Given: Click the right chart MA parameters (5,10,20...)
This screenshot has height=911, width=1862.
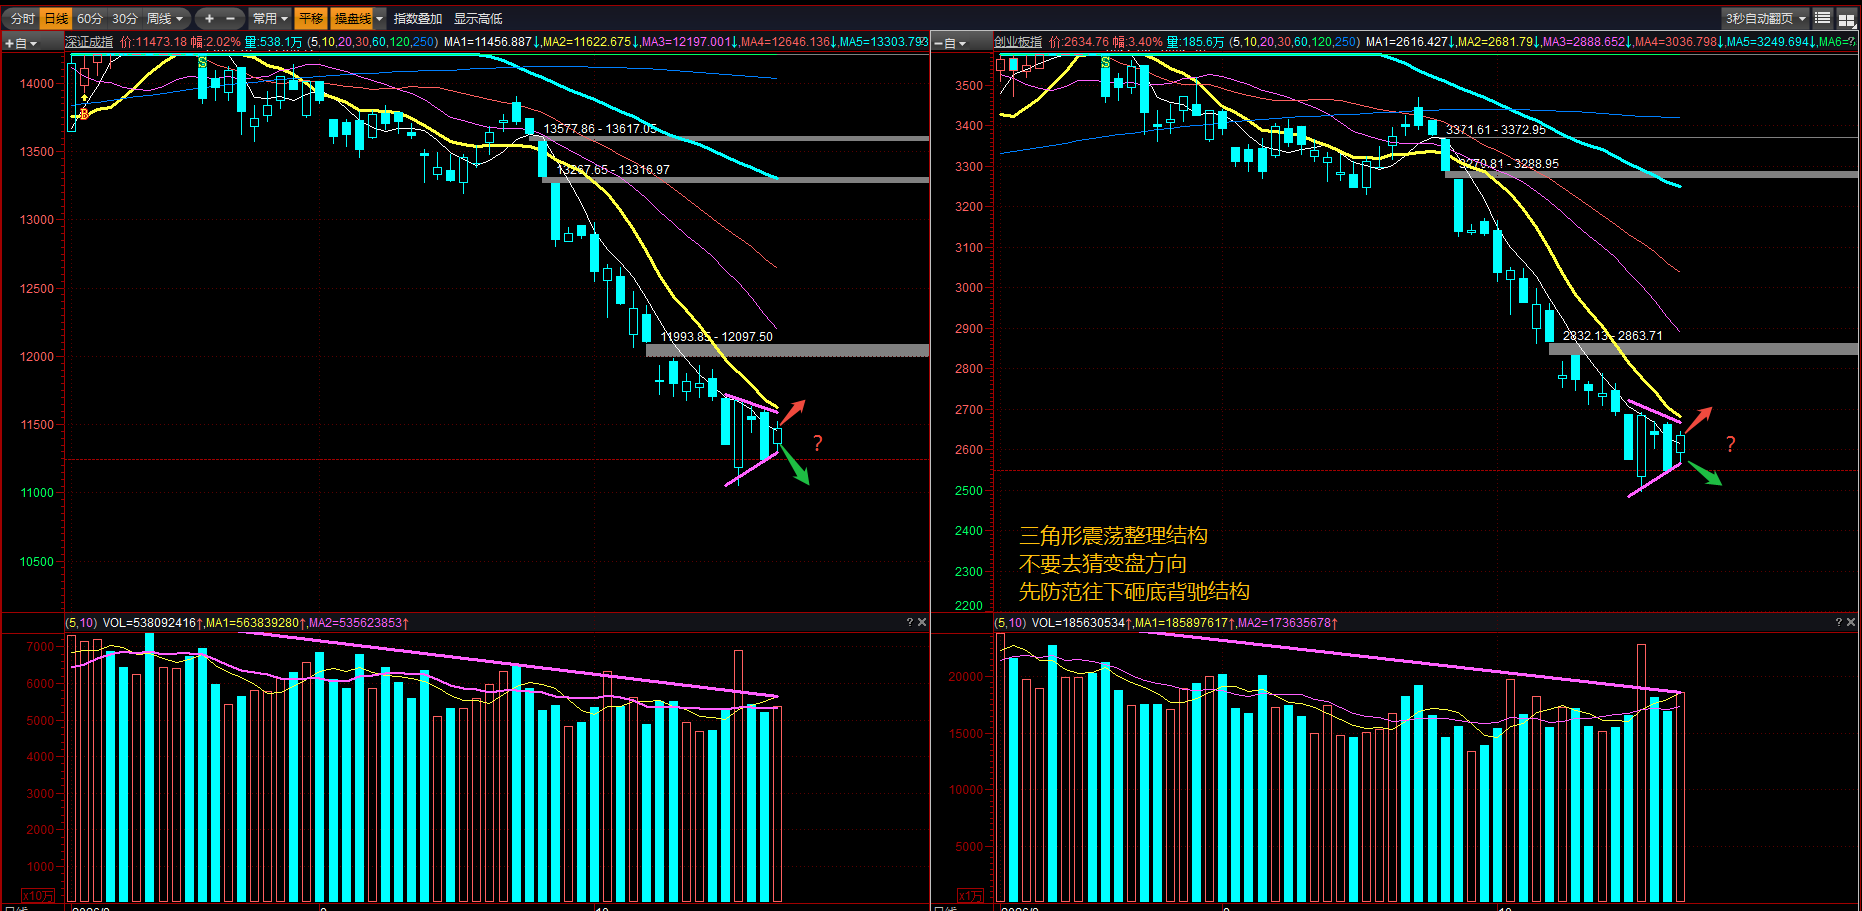Looking at the screenshot, I should (1294, 42).
